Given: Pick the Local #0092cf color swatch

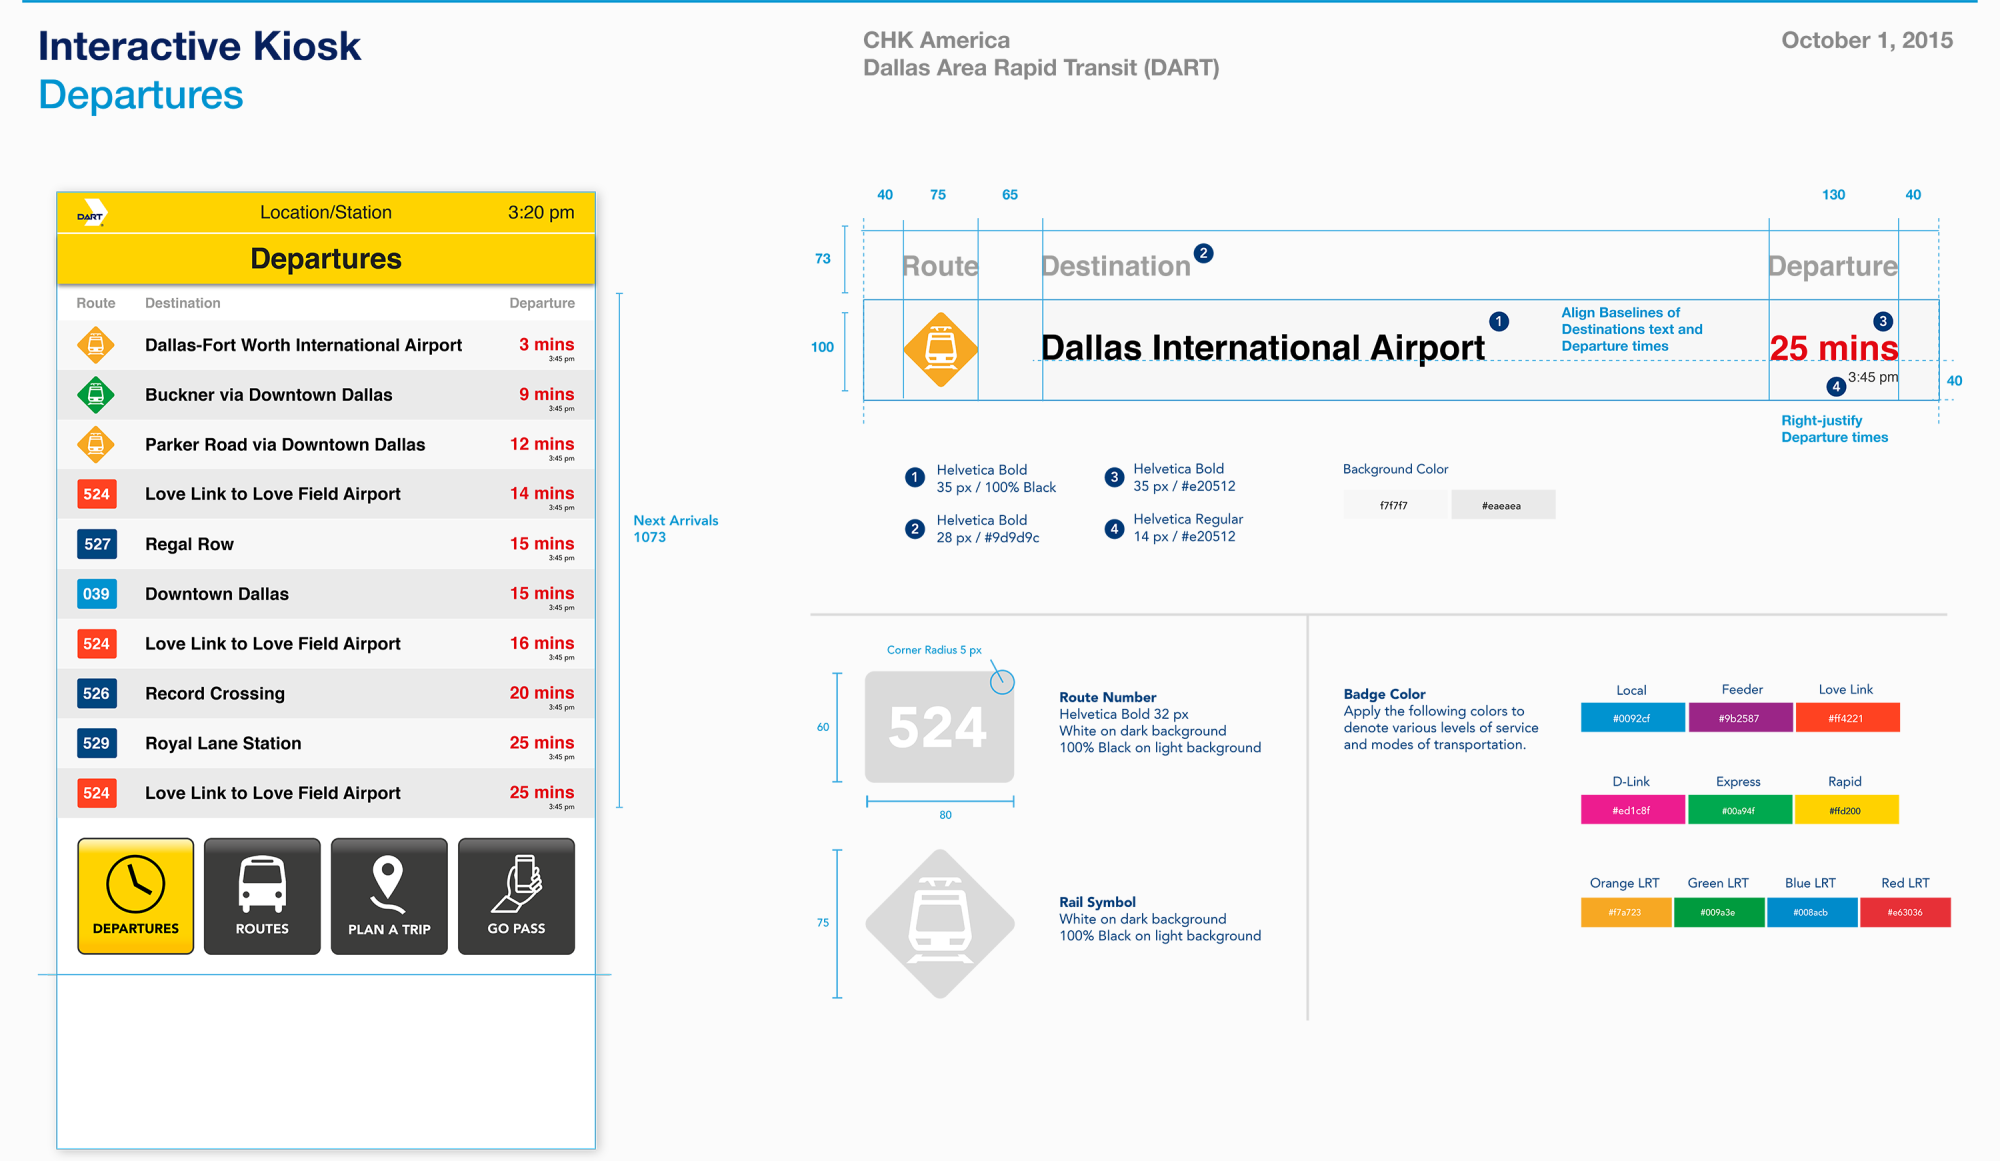Looking at the screenshot, I should 1632,718.
